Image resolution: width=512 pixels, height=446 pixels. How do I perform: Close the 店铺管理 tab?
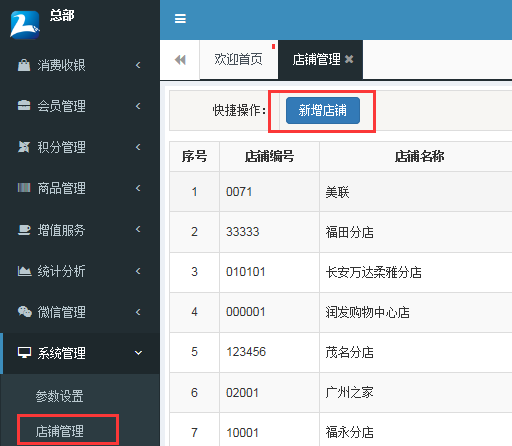[349, 59]
